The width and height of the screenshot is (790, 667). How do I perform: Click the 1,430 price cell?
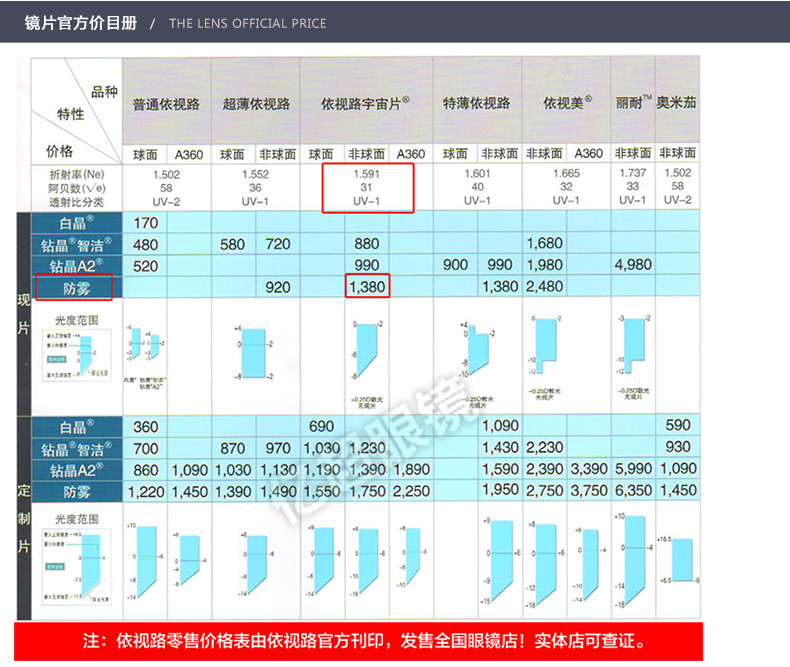(x=500, y=447)
